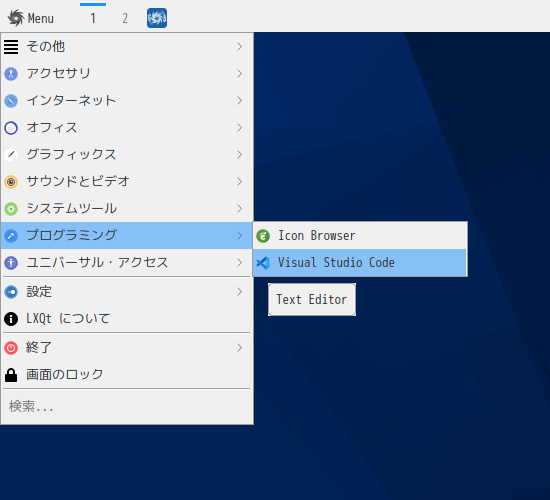The height and width of the screenshot is (500, 550).
Task: Launch Visual Studio Code from submenu
Action: [360, 263]
